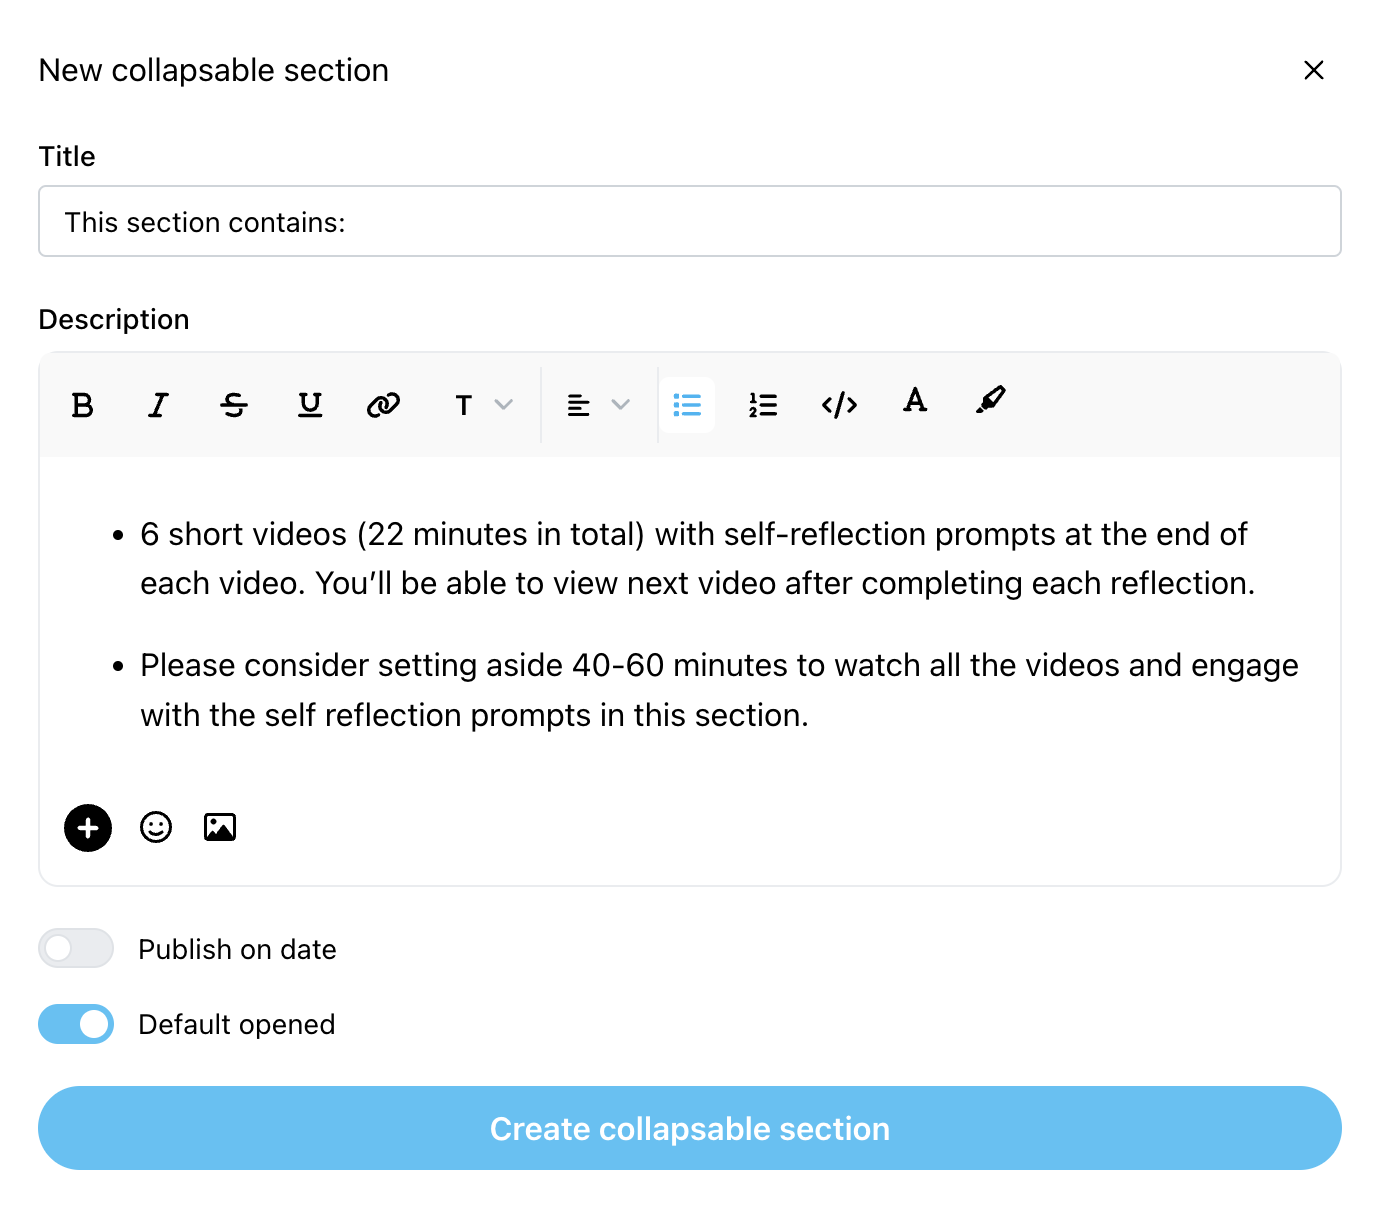Image resolution: width=1380 pixels, height=1220 pixels.
Task: Insert a code block
Action: (x=839, y=405)
